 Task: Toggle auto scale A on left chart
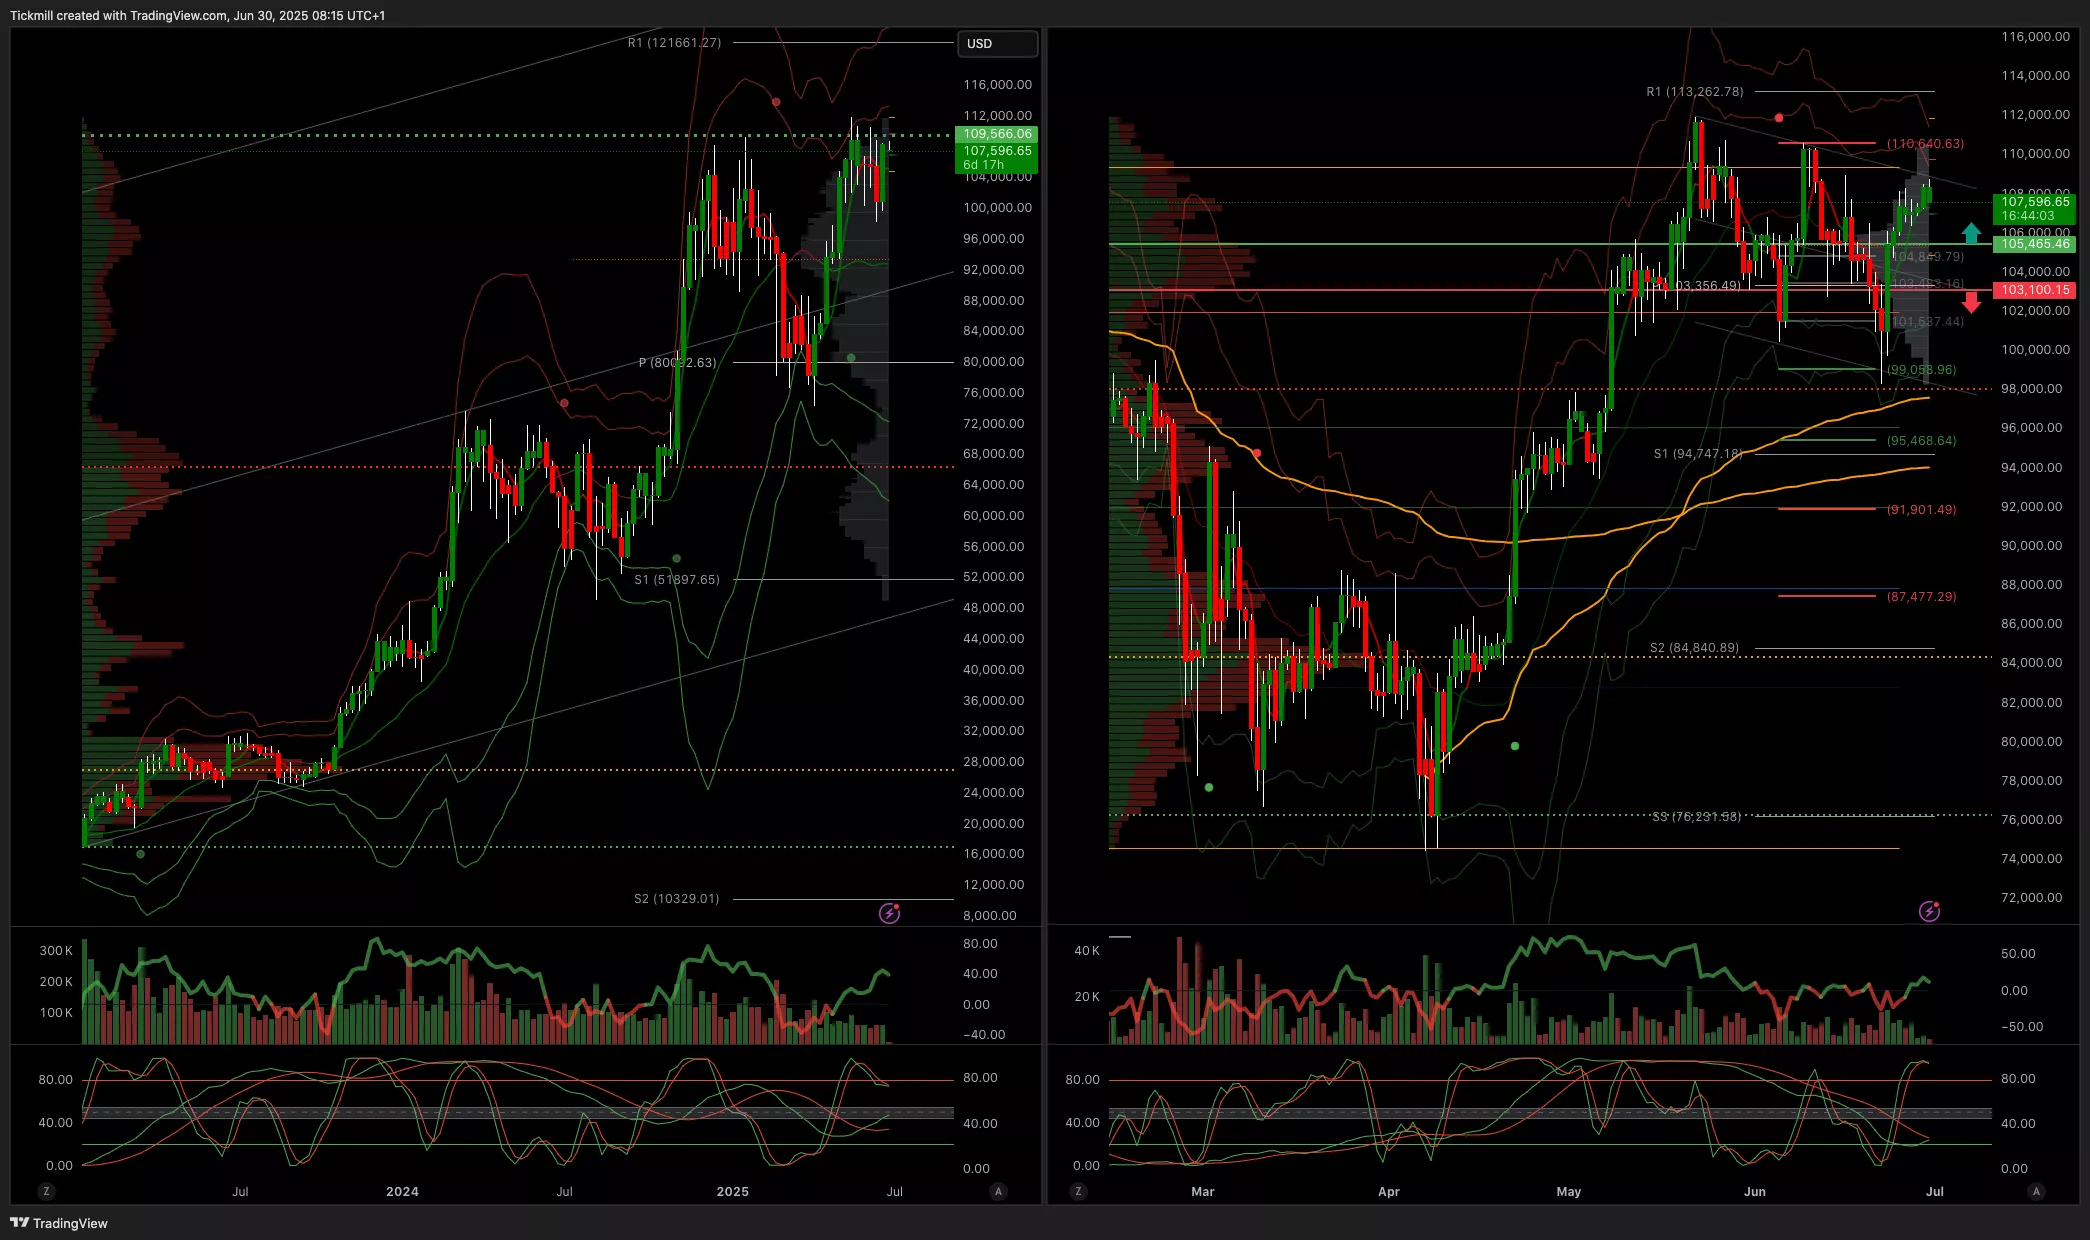[x=998, y=1191]
